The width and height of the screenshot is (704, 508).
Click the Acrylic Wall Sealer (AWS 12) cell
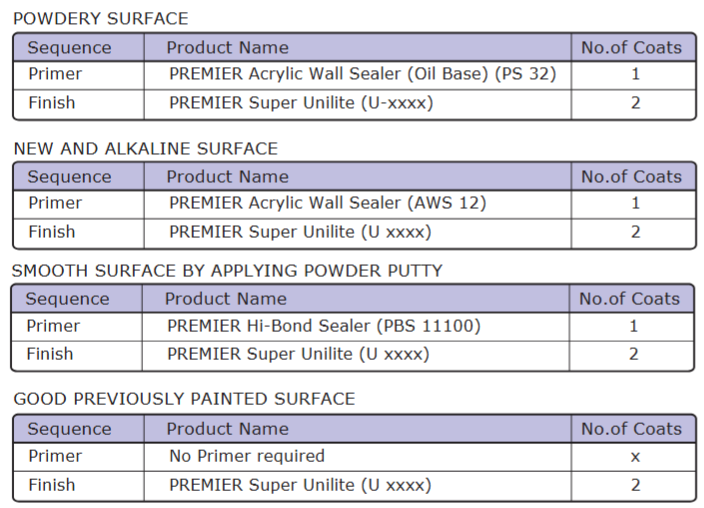click(327, 203)
